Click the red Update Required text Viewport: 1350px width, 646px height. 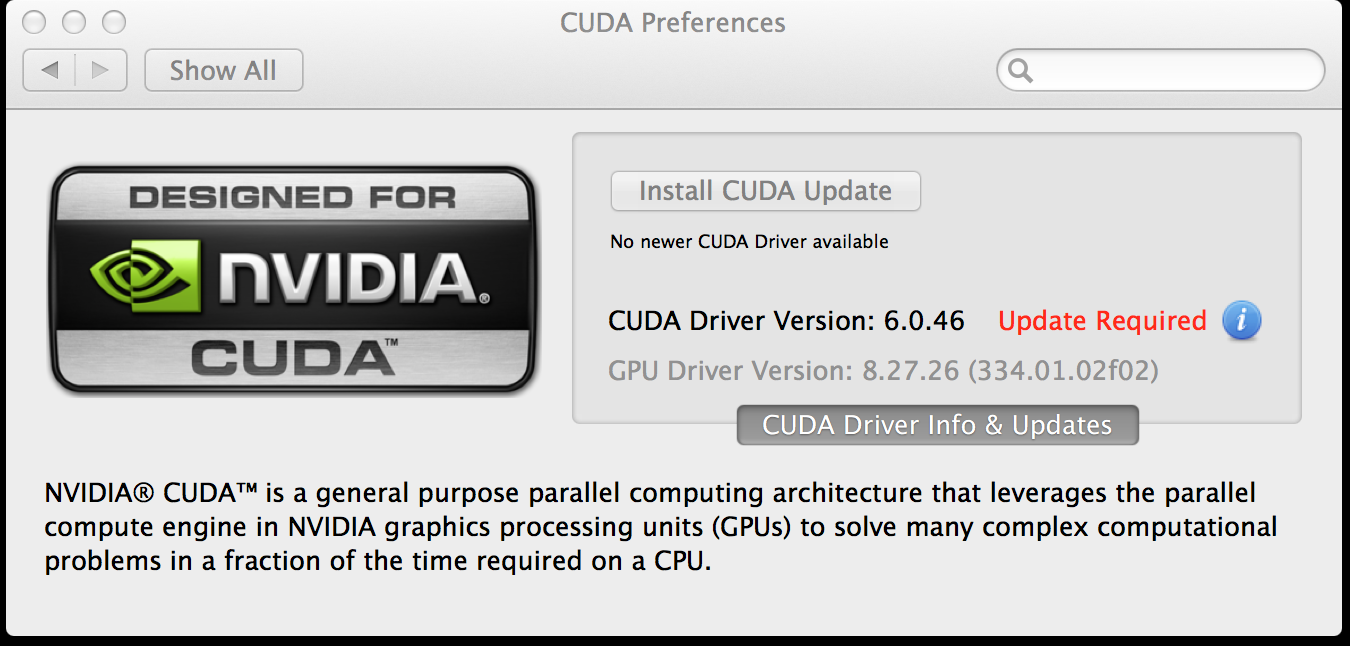click(x=1102, y=321)
